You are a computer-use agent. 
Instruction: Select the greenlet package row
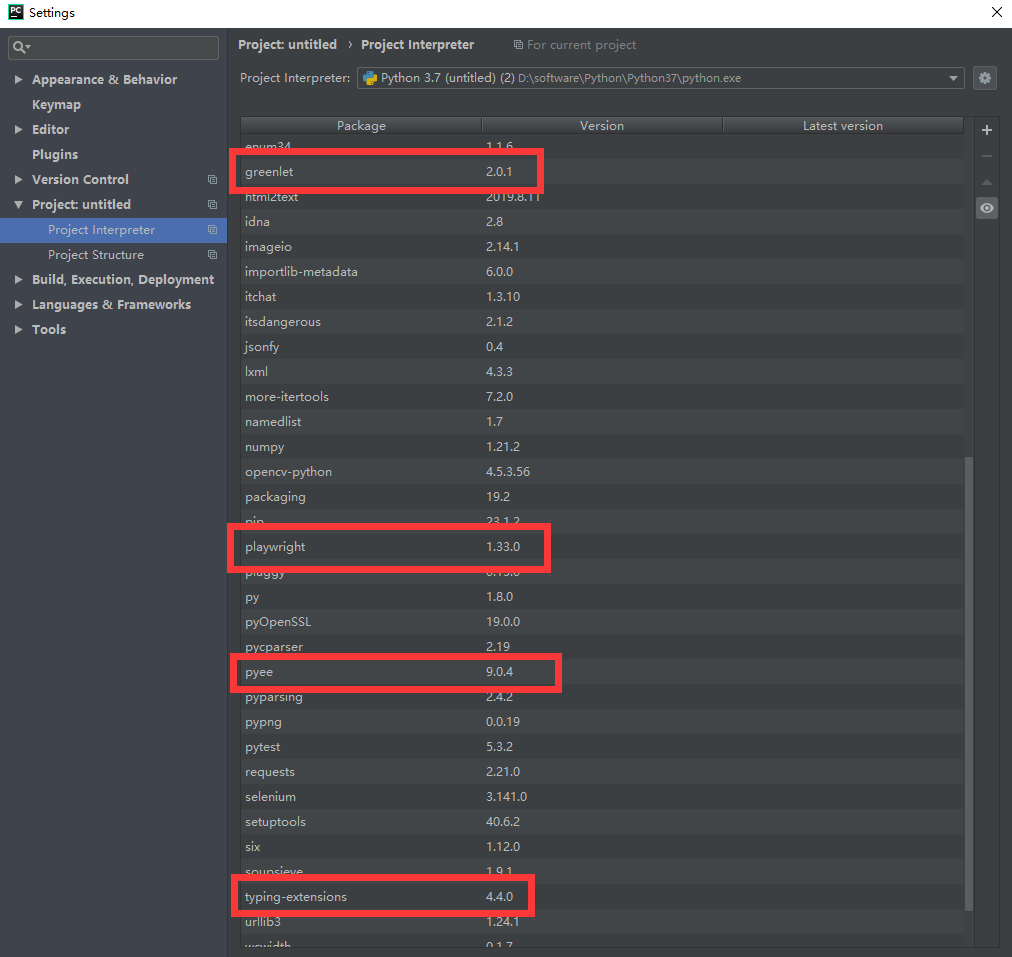point(602,172)
